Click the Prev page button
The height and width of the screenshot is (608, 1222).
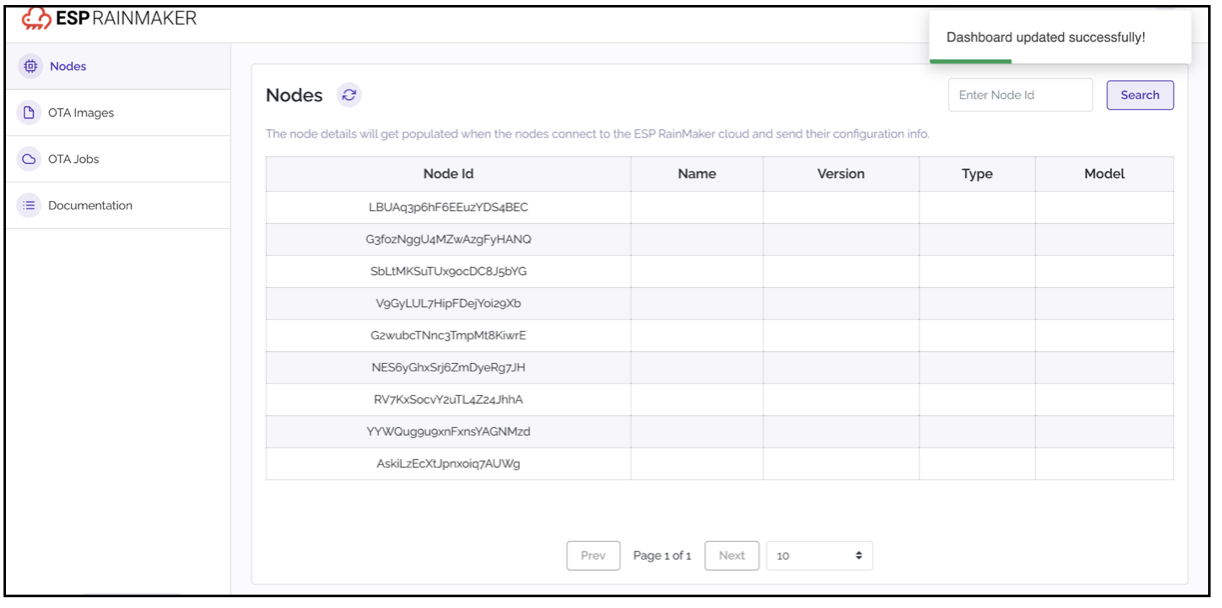593,556
